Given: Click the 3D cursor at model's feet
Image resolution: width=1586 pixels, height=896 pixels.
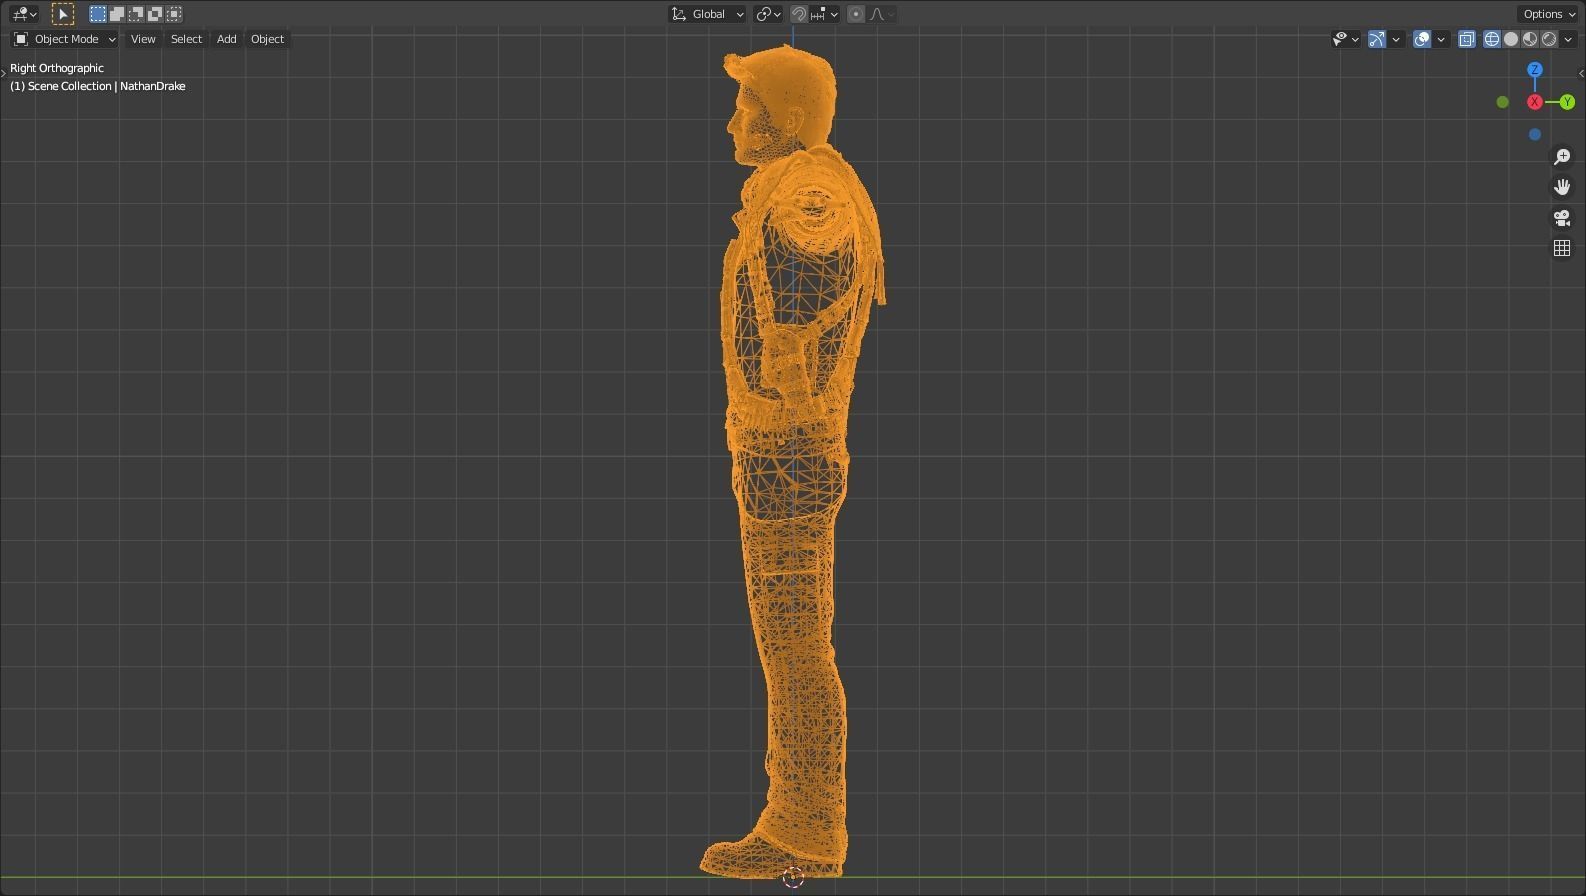Looking at the screenshot, I should (x=793, y=878).
